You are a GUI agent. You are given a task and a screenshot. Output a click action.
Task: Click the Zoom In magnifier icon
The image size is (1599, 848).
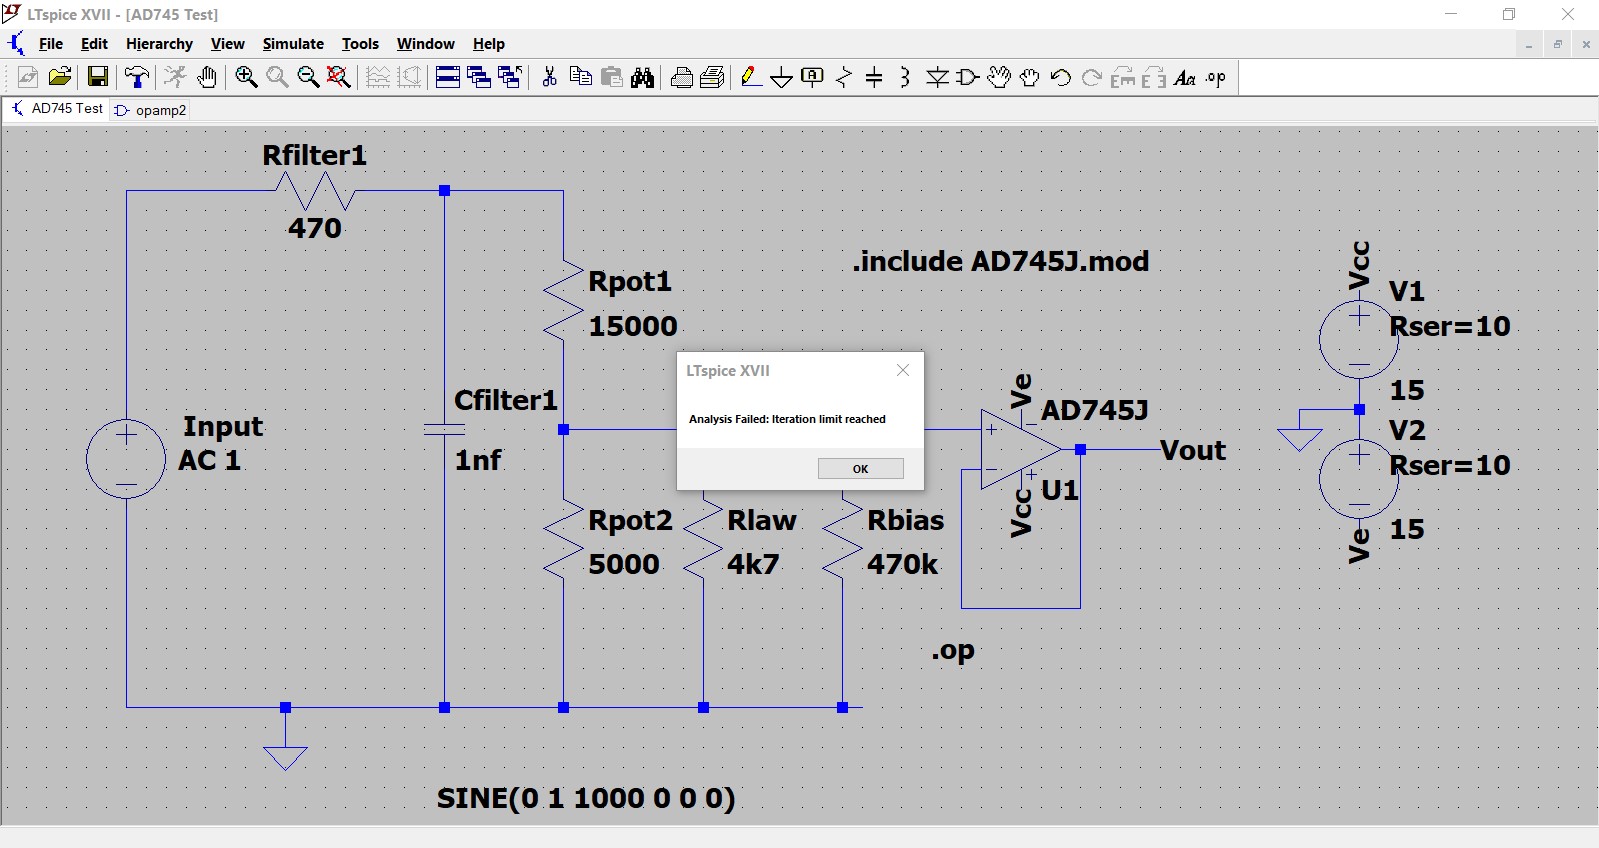[x=246, y=77]
